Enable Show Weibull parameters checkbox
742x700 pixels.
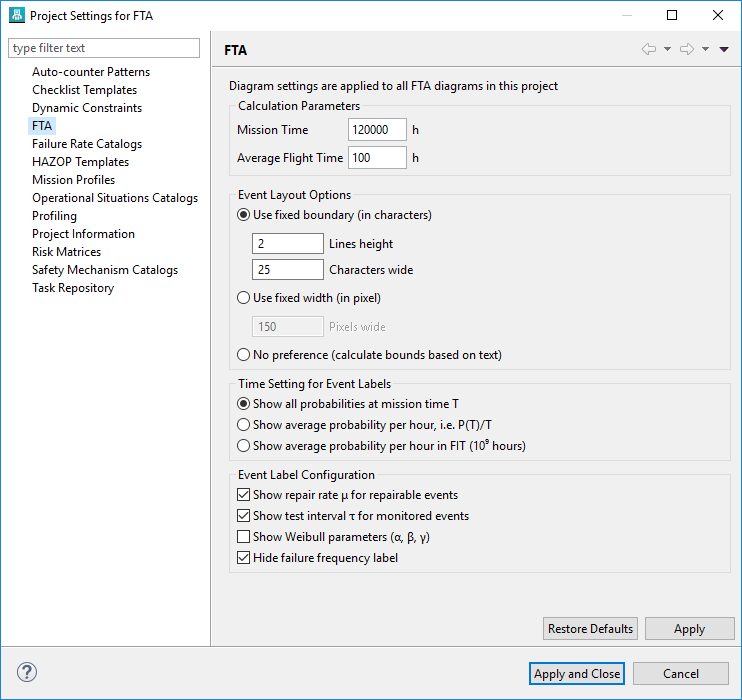pyautogui.click(x=243, y=538)
